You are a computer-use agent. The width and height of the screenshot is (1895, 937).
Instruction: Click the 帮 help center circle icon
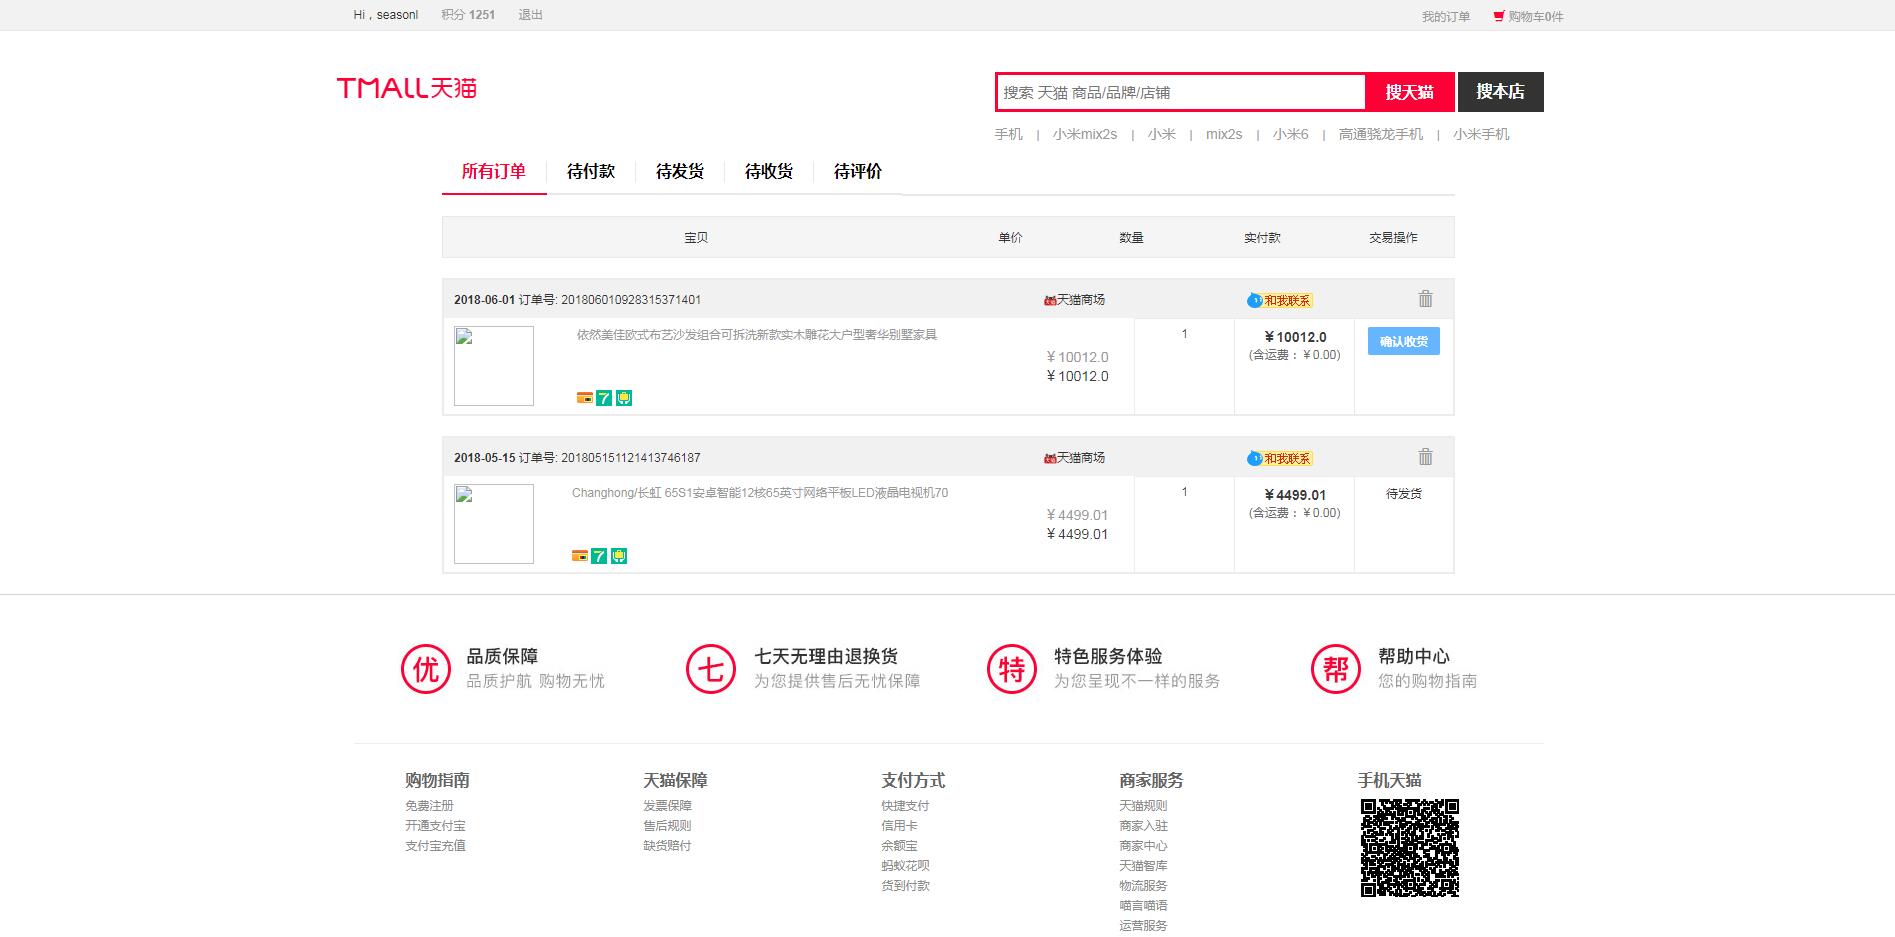pos(1336,669)
